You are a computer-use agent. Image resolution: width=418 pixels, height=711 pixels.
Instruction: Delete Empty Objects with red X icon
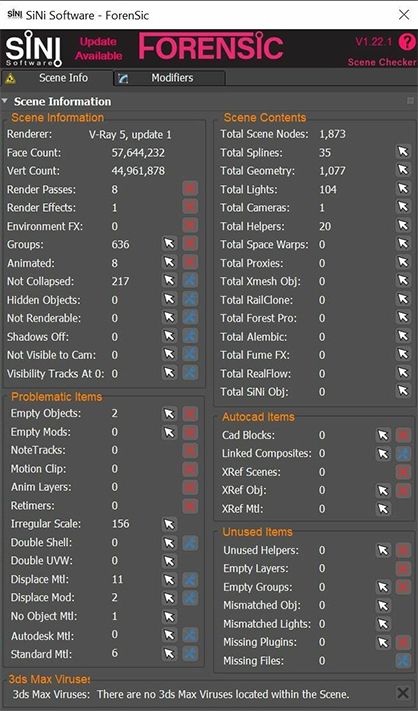[190, 413]
